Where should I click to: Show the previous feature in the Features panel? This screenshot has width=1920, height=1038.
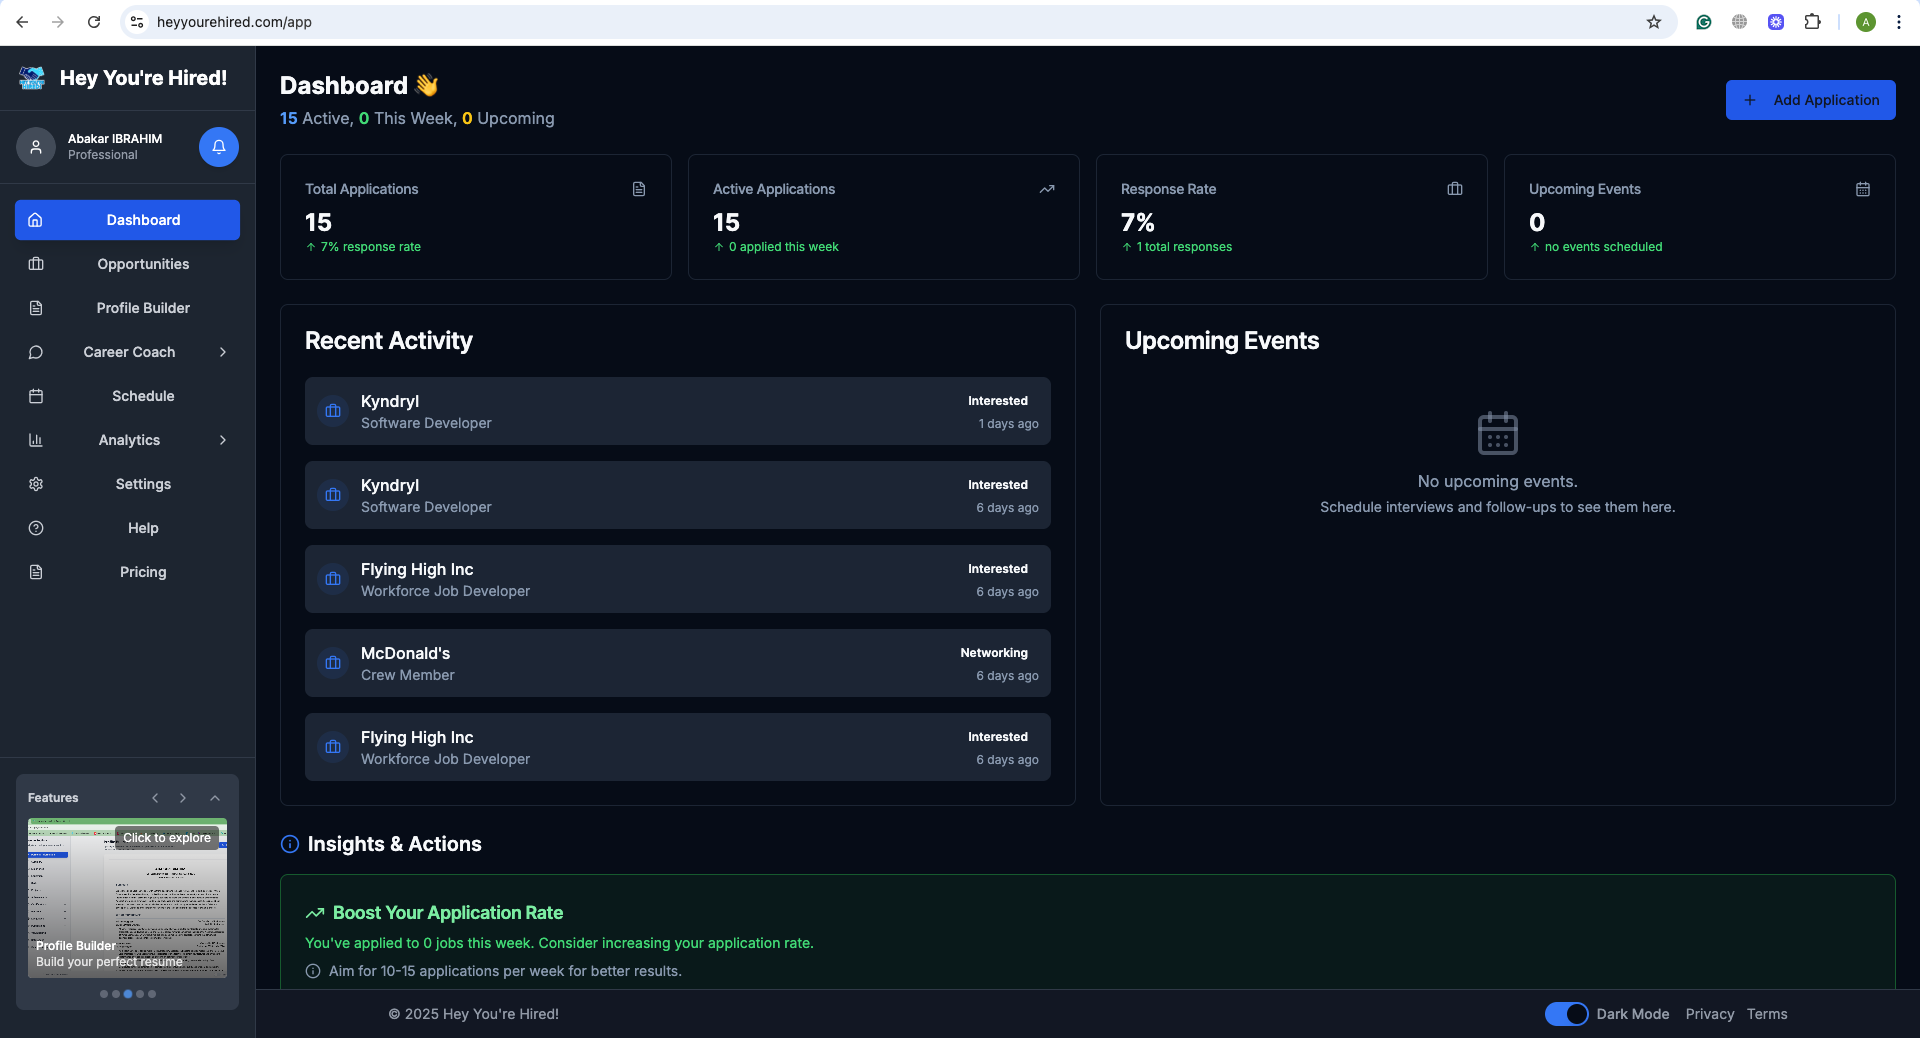(x=155, y=798)
